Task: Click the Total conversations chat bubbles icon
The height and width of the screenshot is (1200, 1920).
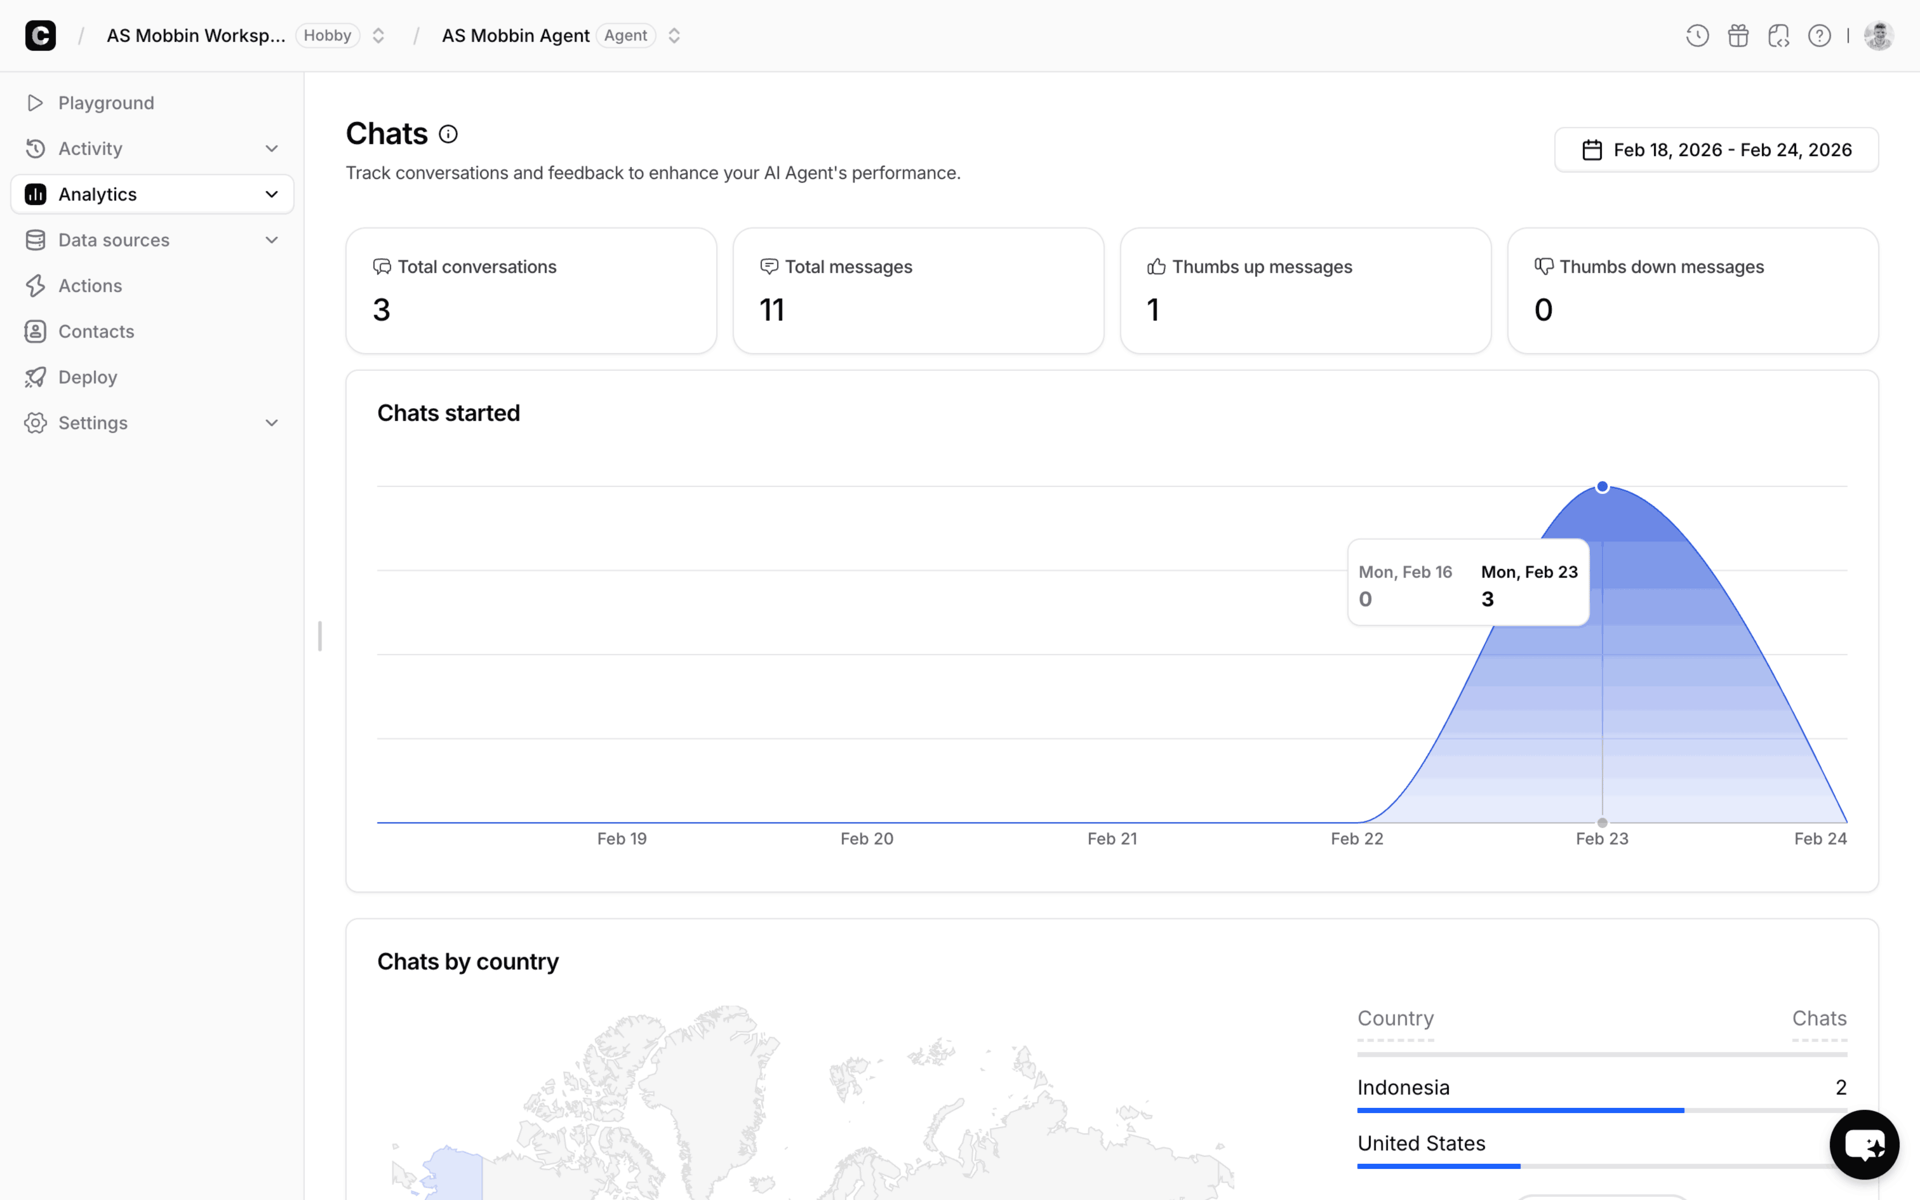Action: [x=382, y=267]
